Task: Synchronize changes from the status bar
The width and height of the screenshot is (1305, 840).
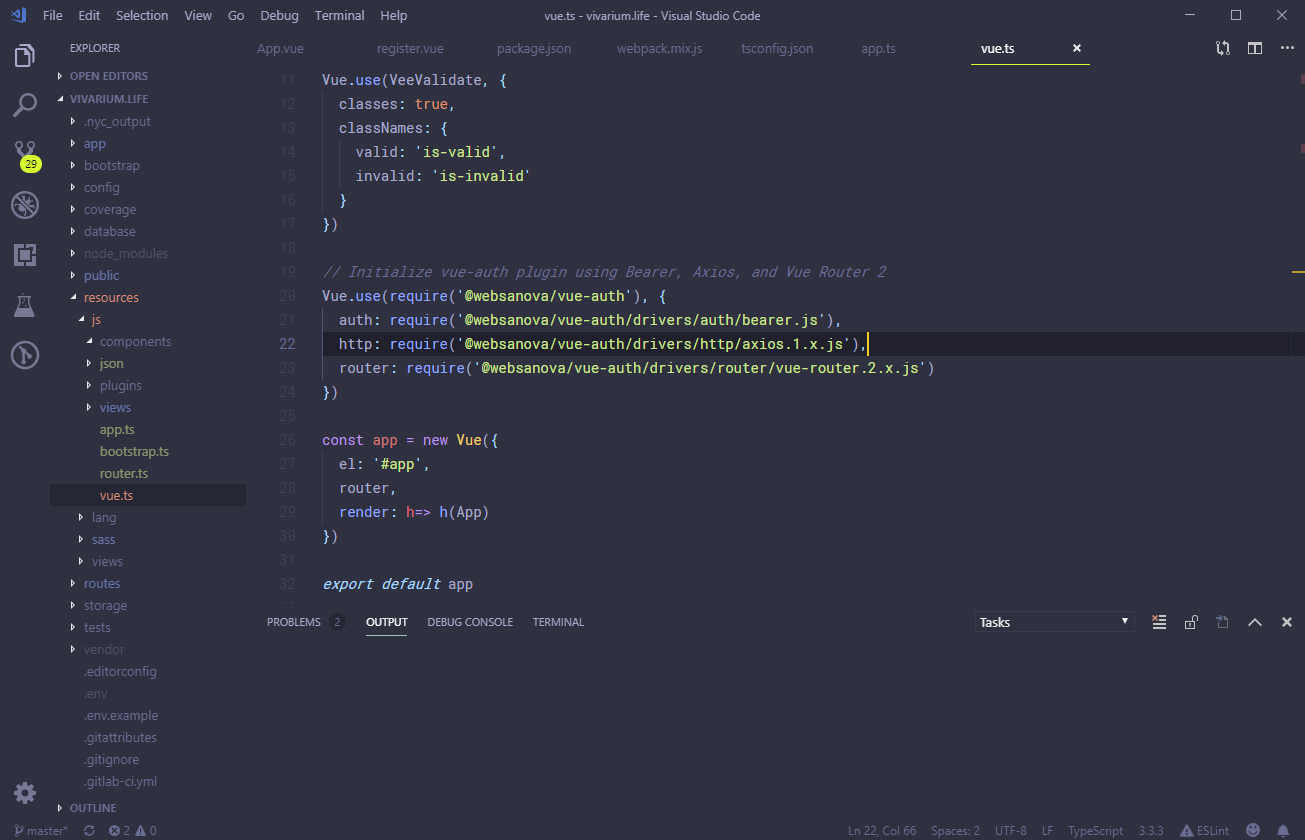Action: click(89, 830)
